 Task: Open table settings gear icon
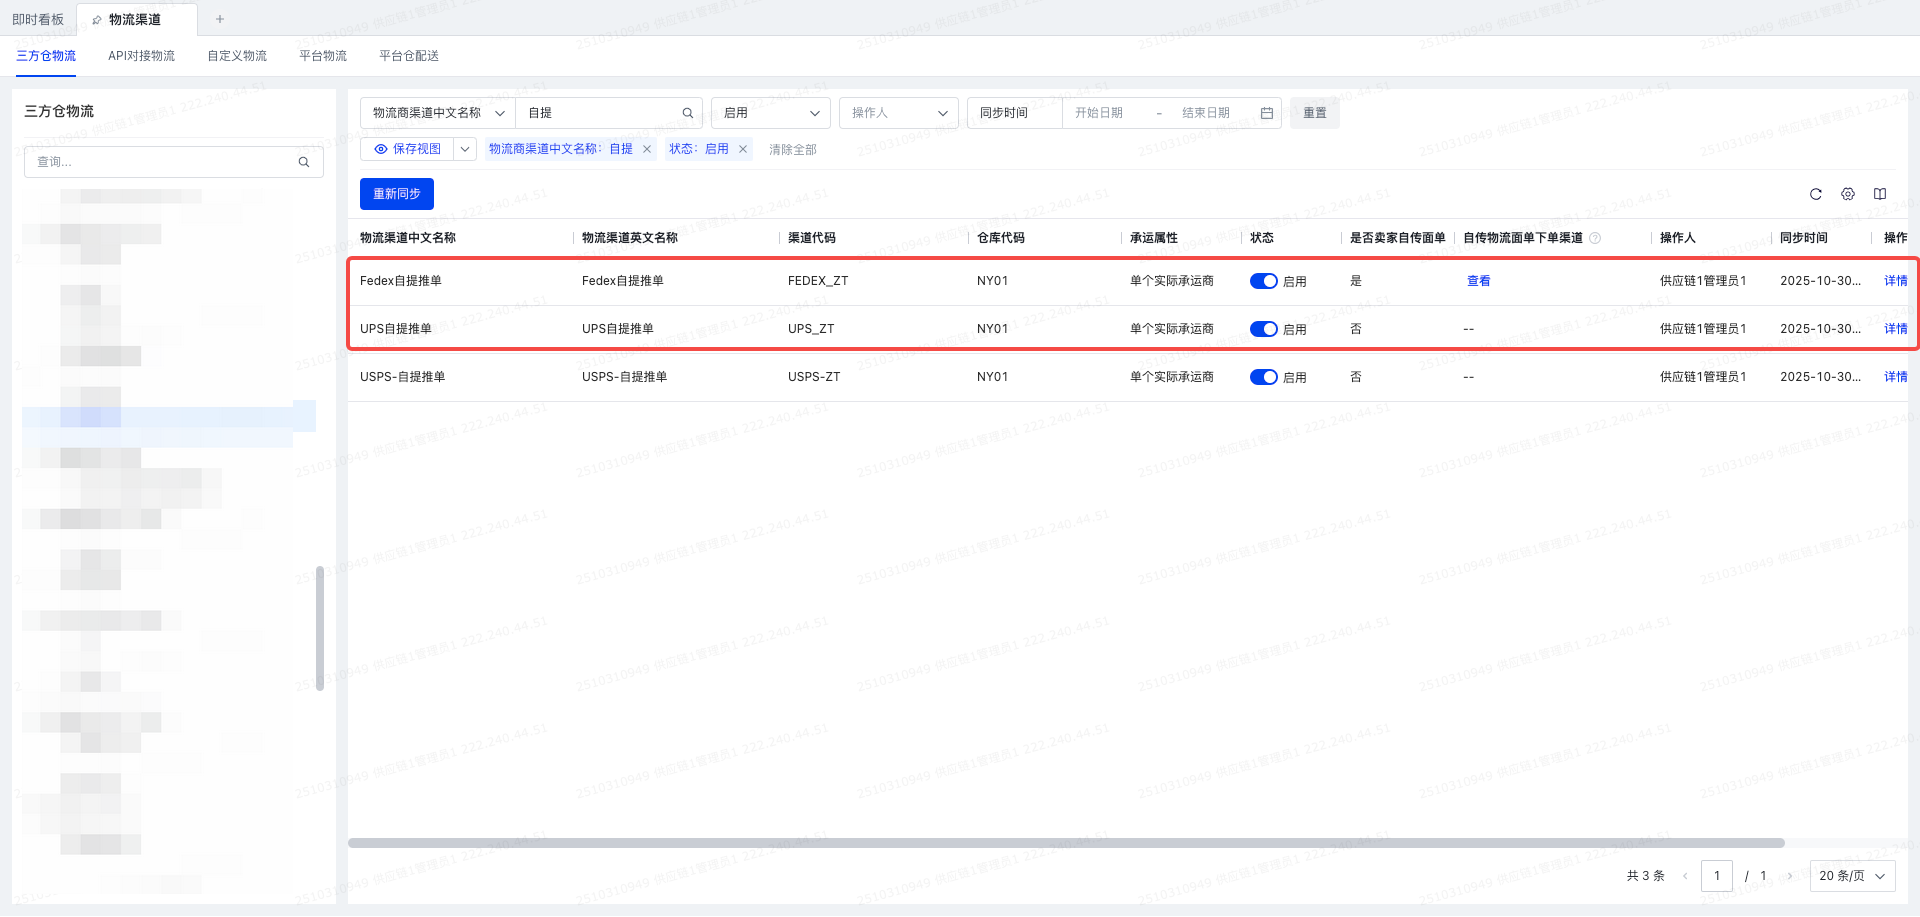pos(1847,194)
